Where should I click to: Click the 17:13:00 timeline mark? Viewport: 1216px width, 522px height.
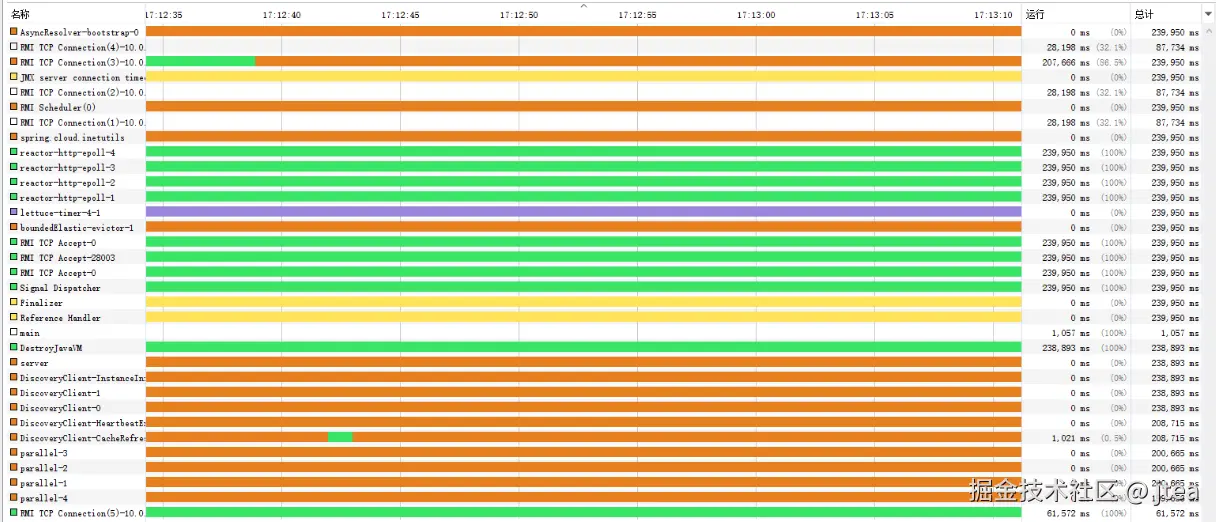(756, 15)
